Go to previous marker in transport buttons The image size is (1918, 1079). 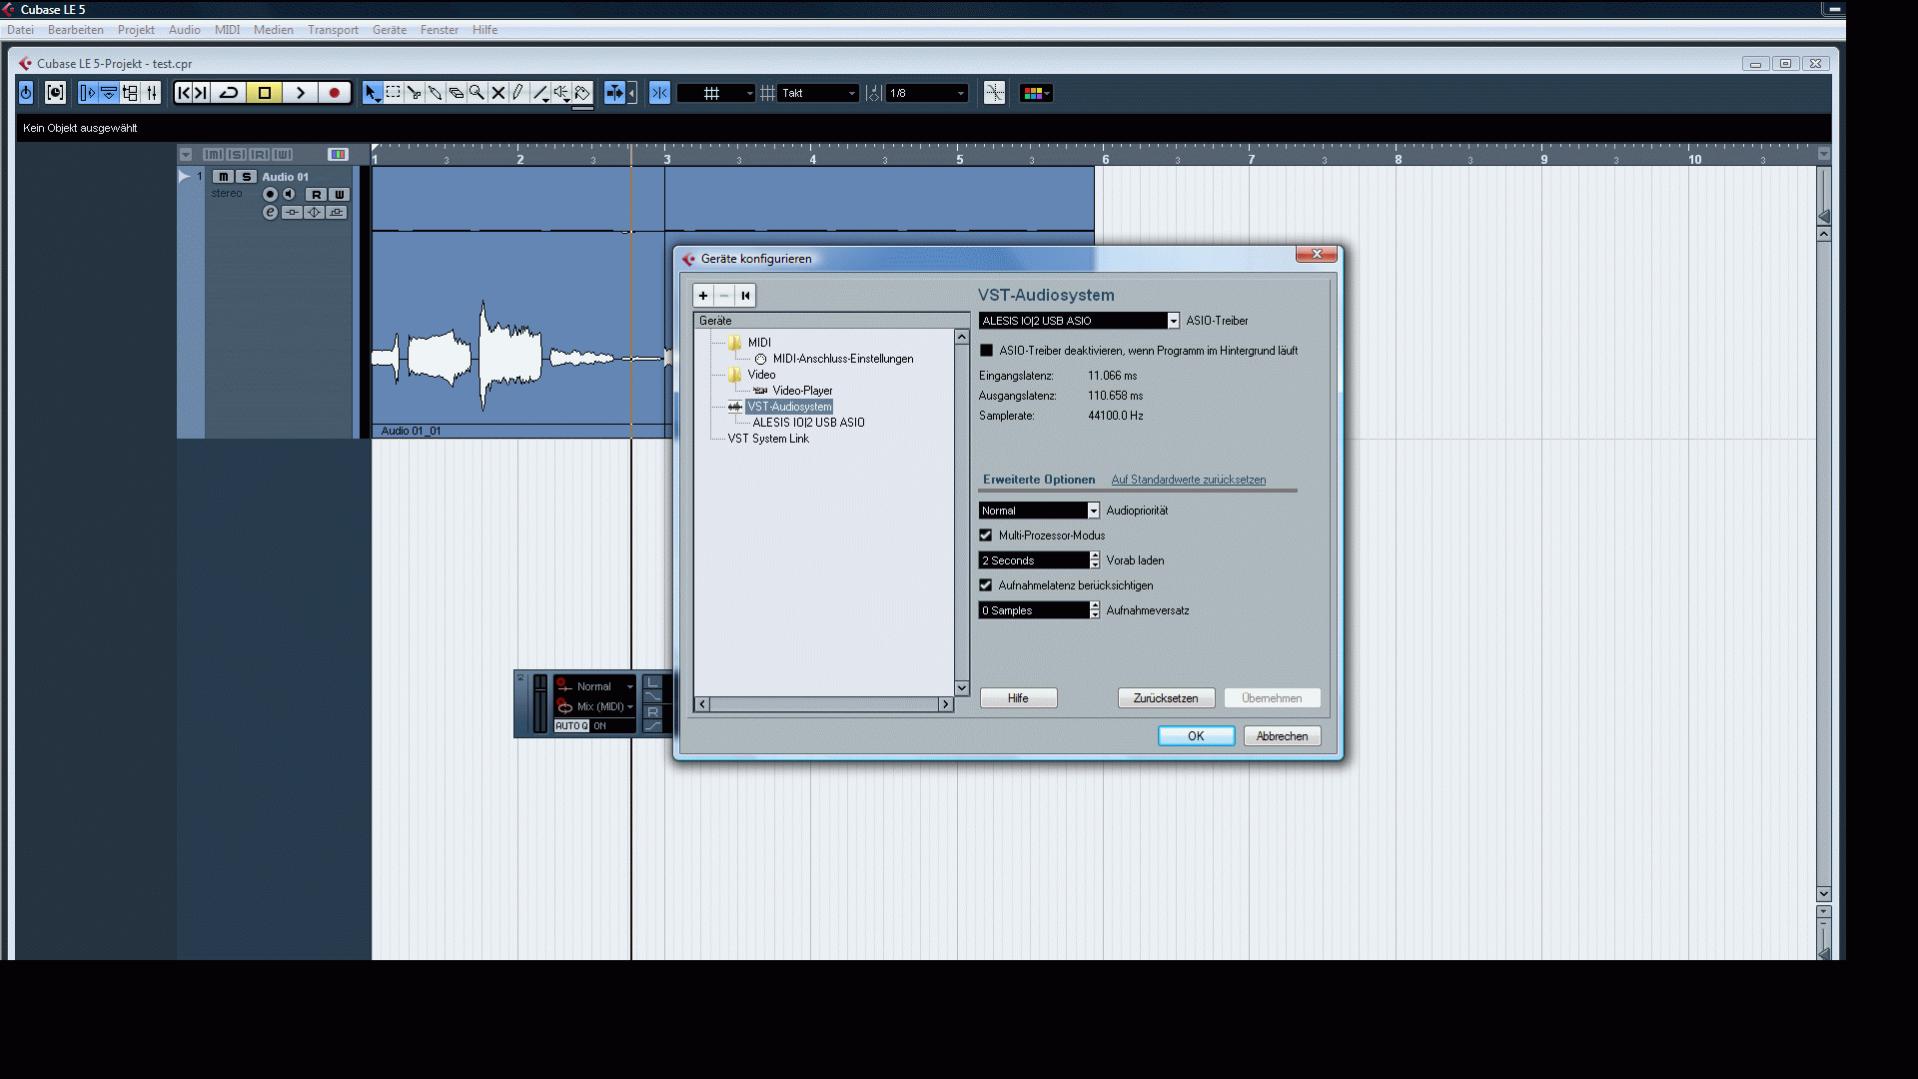[183, 93]
